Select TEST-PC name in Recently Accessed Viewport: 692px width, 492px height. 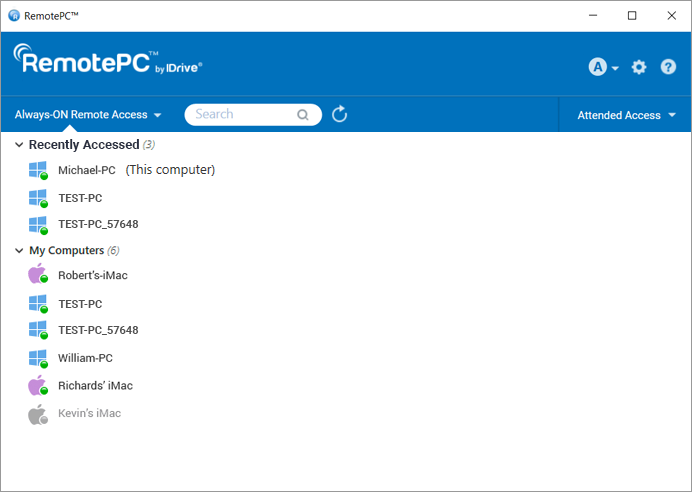click(x=80, y=198)
